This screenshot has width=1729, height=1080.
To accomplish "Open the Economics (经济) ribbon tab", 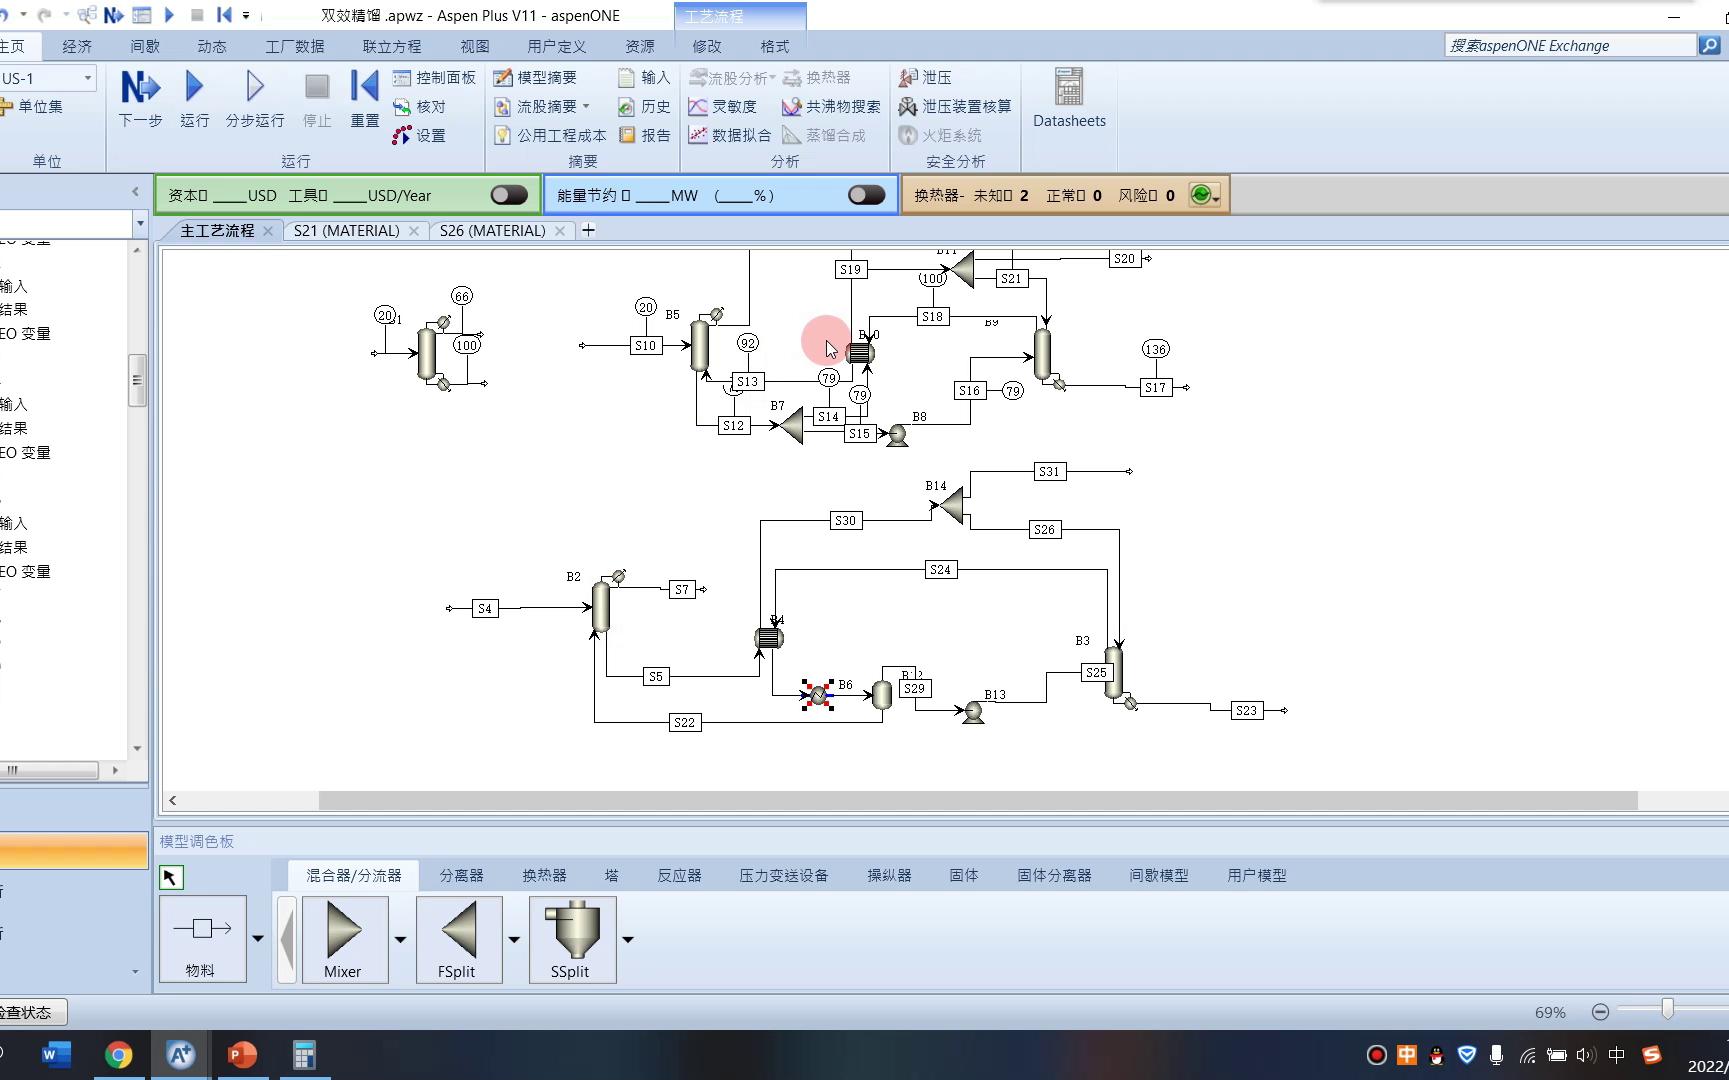I will pyautogui.click(x=77, y=46).
